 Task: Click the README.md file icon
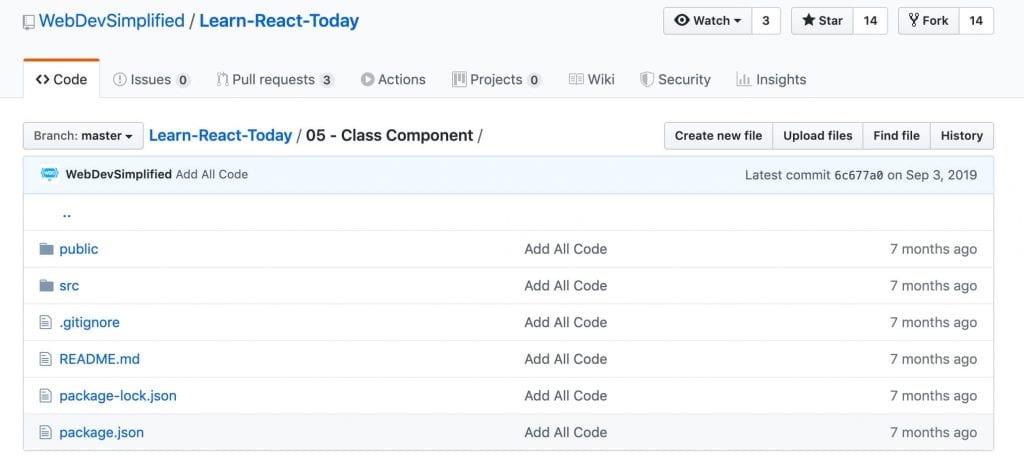click(45, 358)
